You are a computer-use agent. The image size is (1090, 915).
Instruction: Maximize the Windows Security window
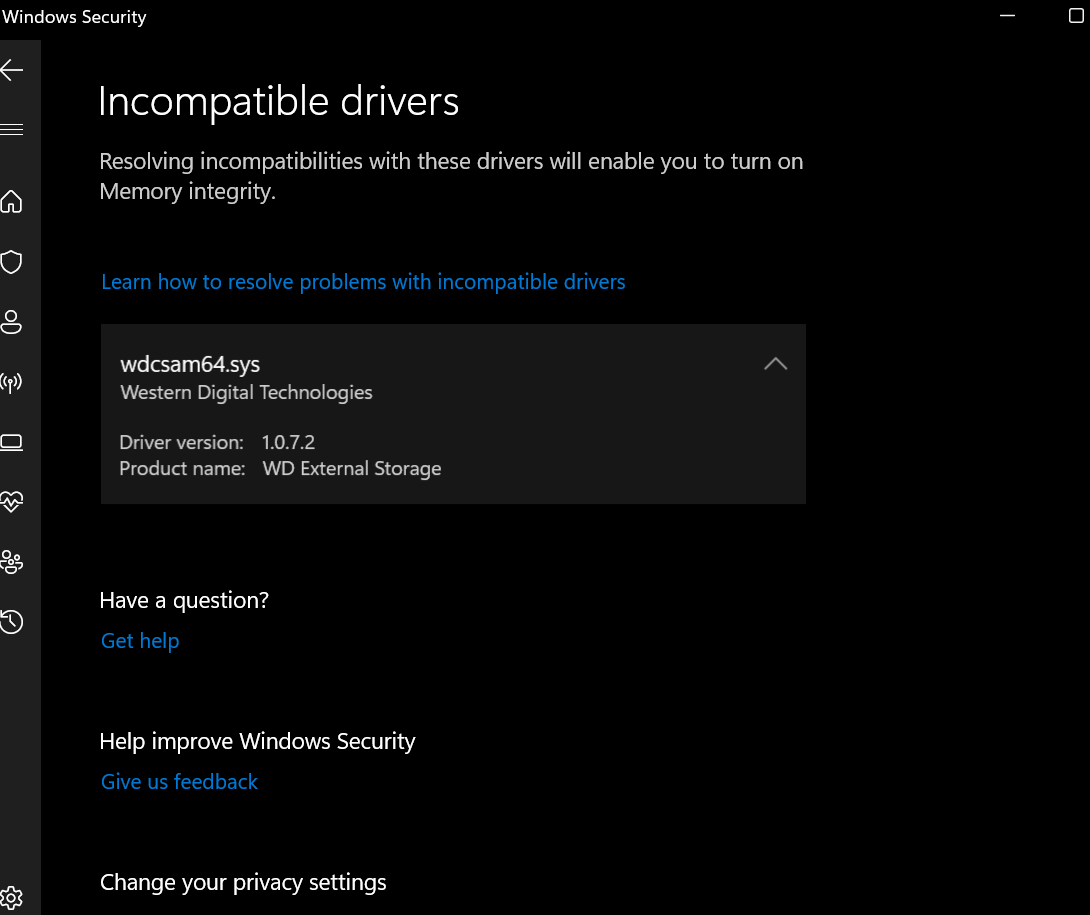coord(1076,16)
